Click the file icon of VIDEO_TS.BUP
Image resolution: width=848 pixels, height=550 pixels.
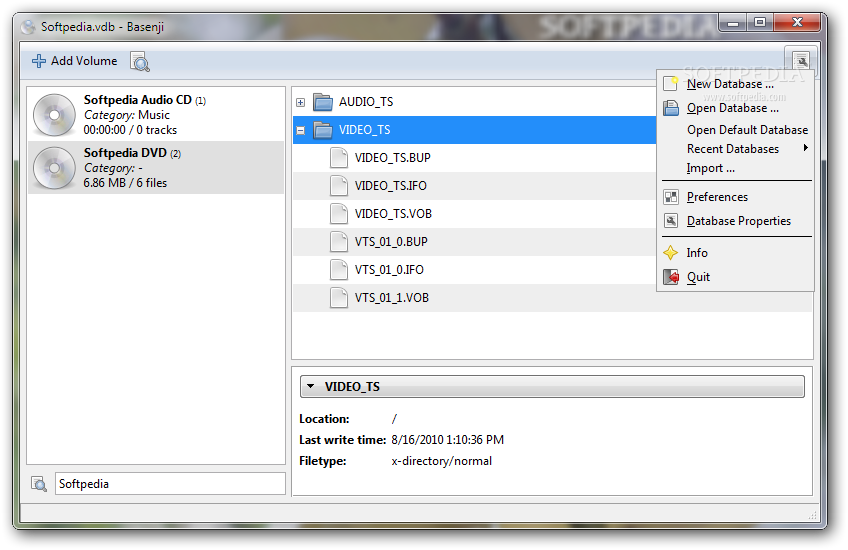(x=339, y=158)
